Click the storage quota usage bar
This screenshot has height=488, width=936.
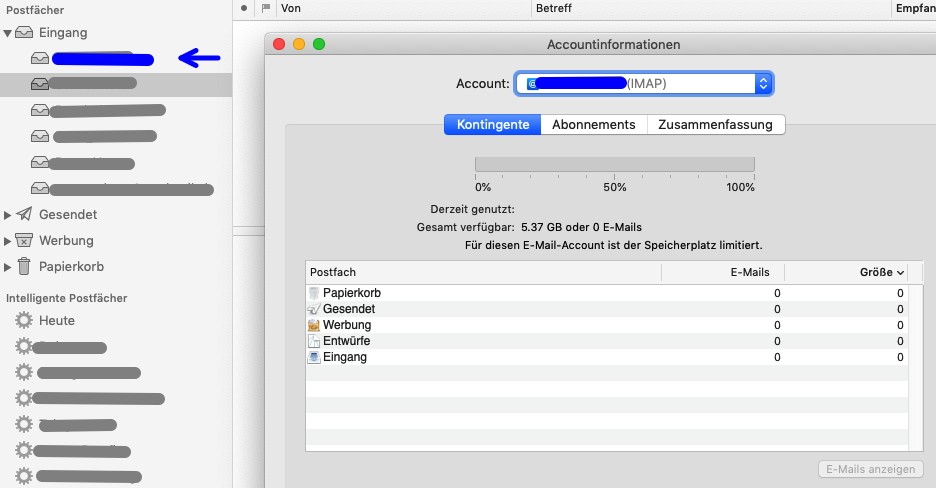[614, 165]
